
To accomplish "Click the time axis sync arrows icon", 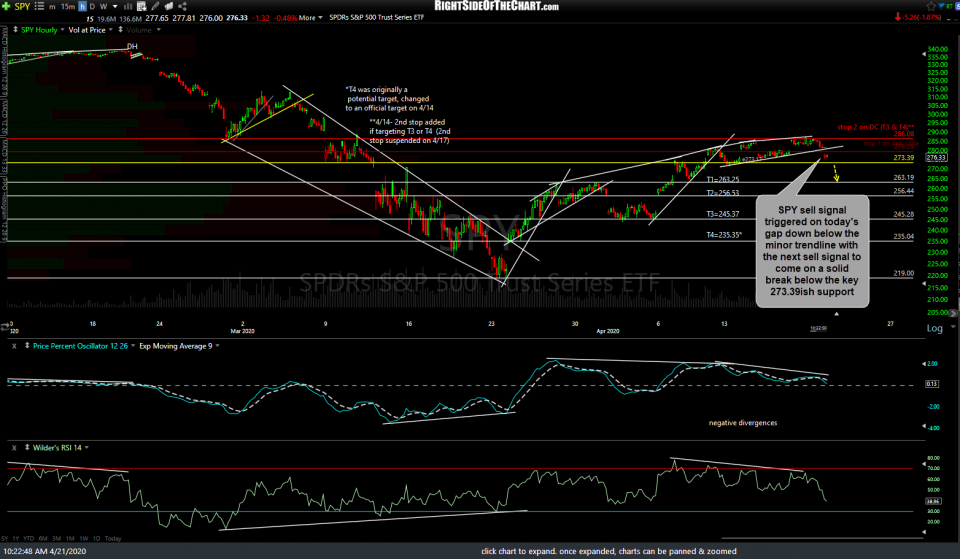I will (5, 327).
